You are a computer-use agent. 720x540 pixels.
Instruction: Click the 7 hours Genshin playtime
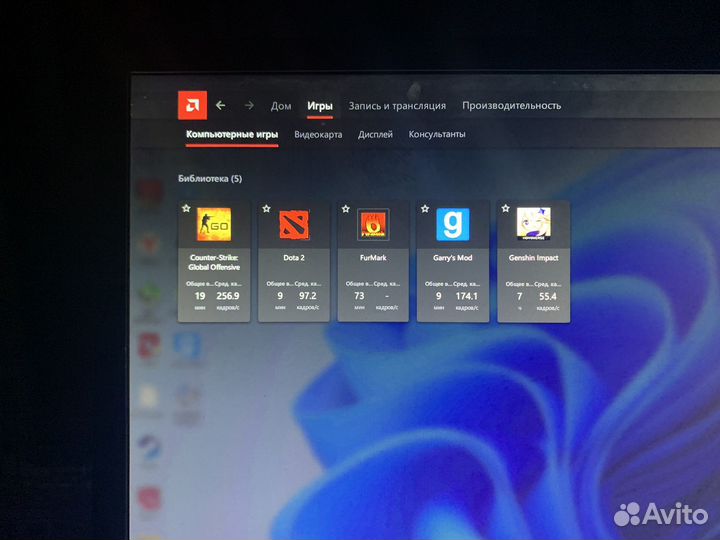tap(519, 297)
